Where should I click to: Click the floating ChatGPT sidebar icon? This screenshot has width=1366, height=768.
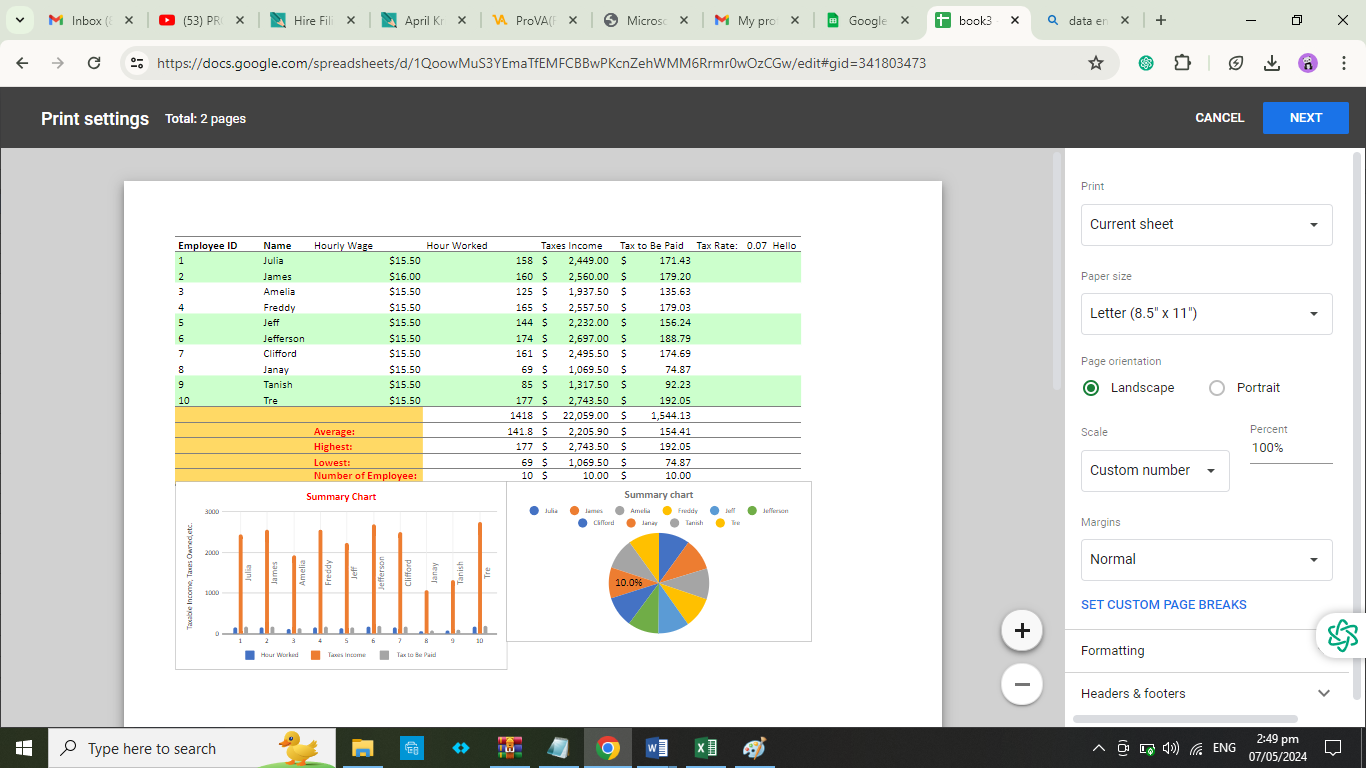click(1342, 635)
